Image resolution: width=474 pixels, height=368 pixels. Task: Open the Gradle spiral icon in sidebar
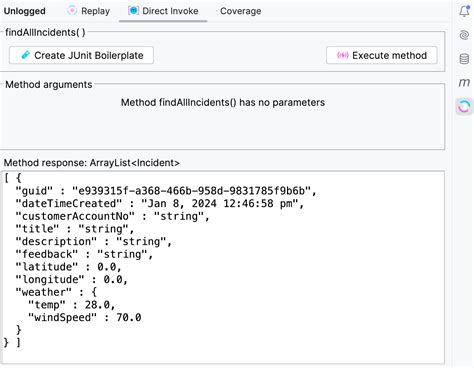pyautogui.click(x=464, y=35)
